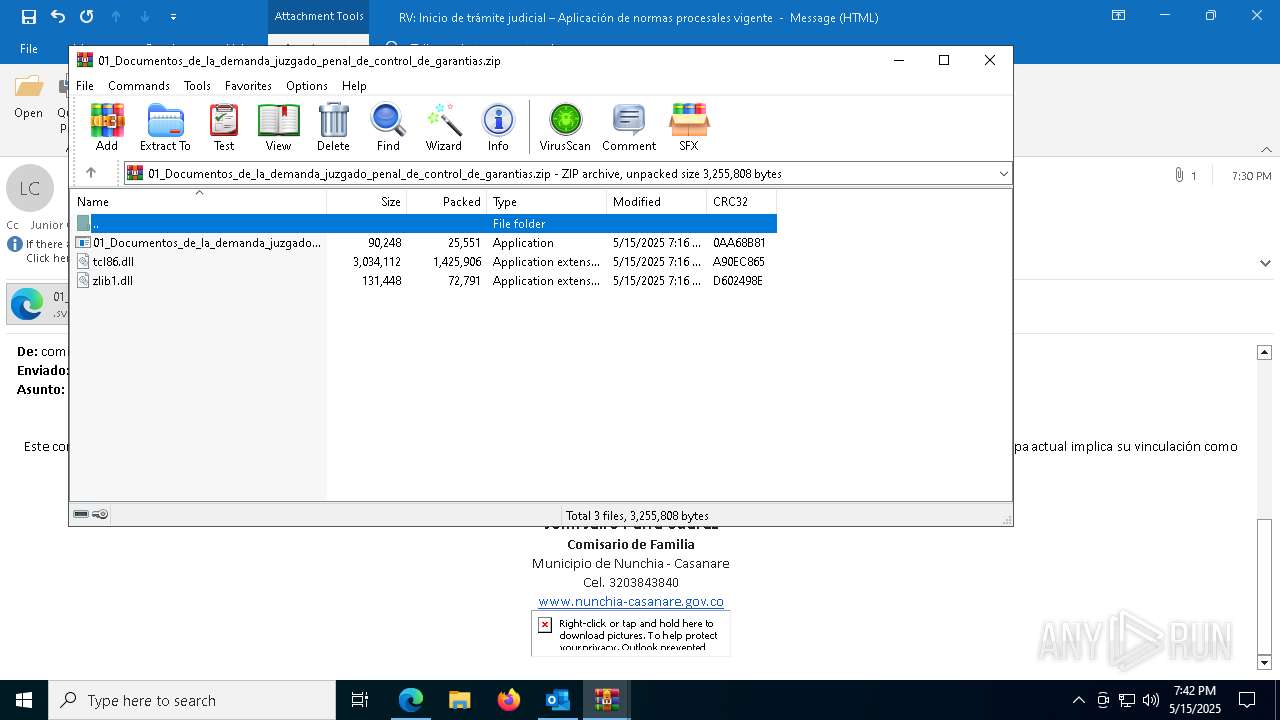The height and width of the screenshot is (720, 1280).
Task: Open the Commands menu
Action: (x=139, y=86)
